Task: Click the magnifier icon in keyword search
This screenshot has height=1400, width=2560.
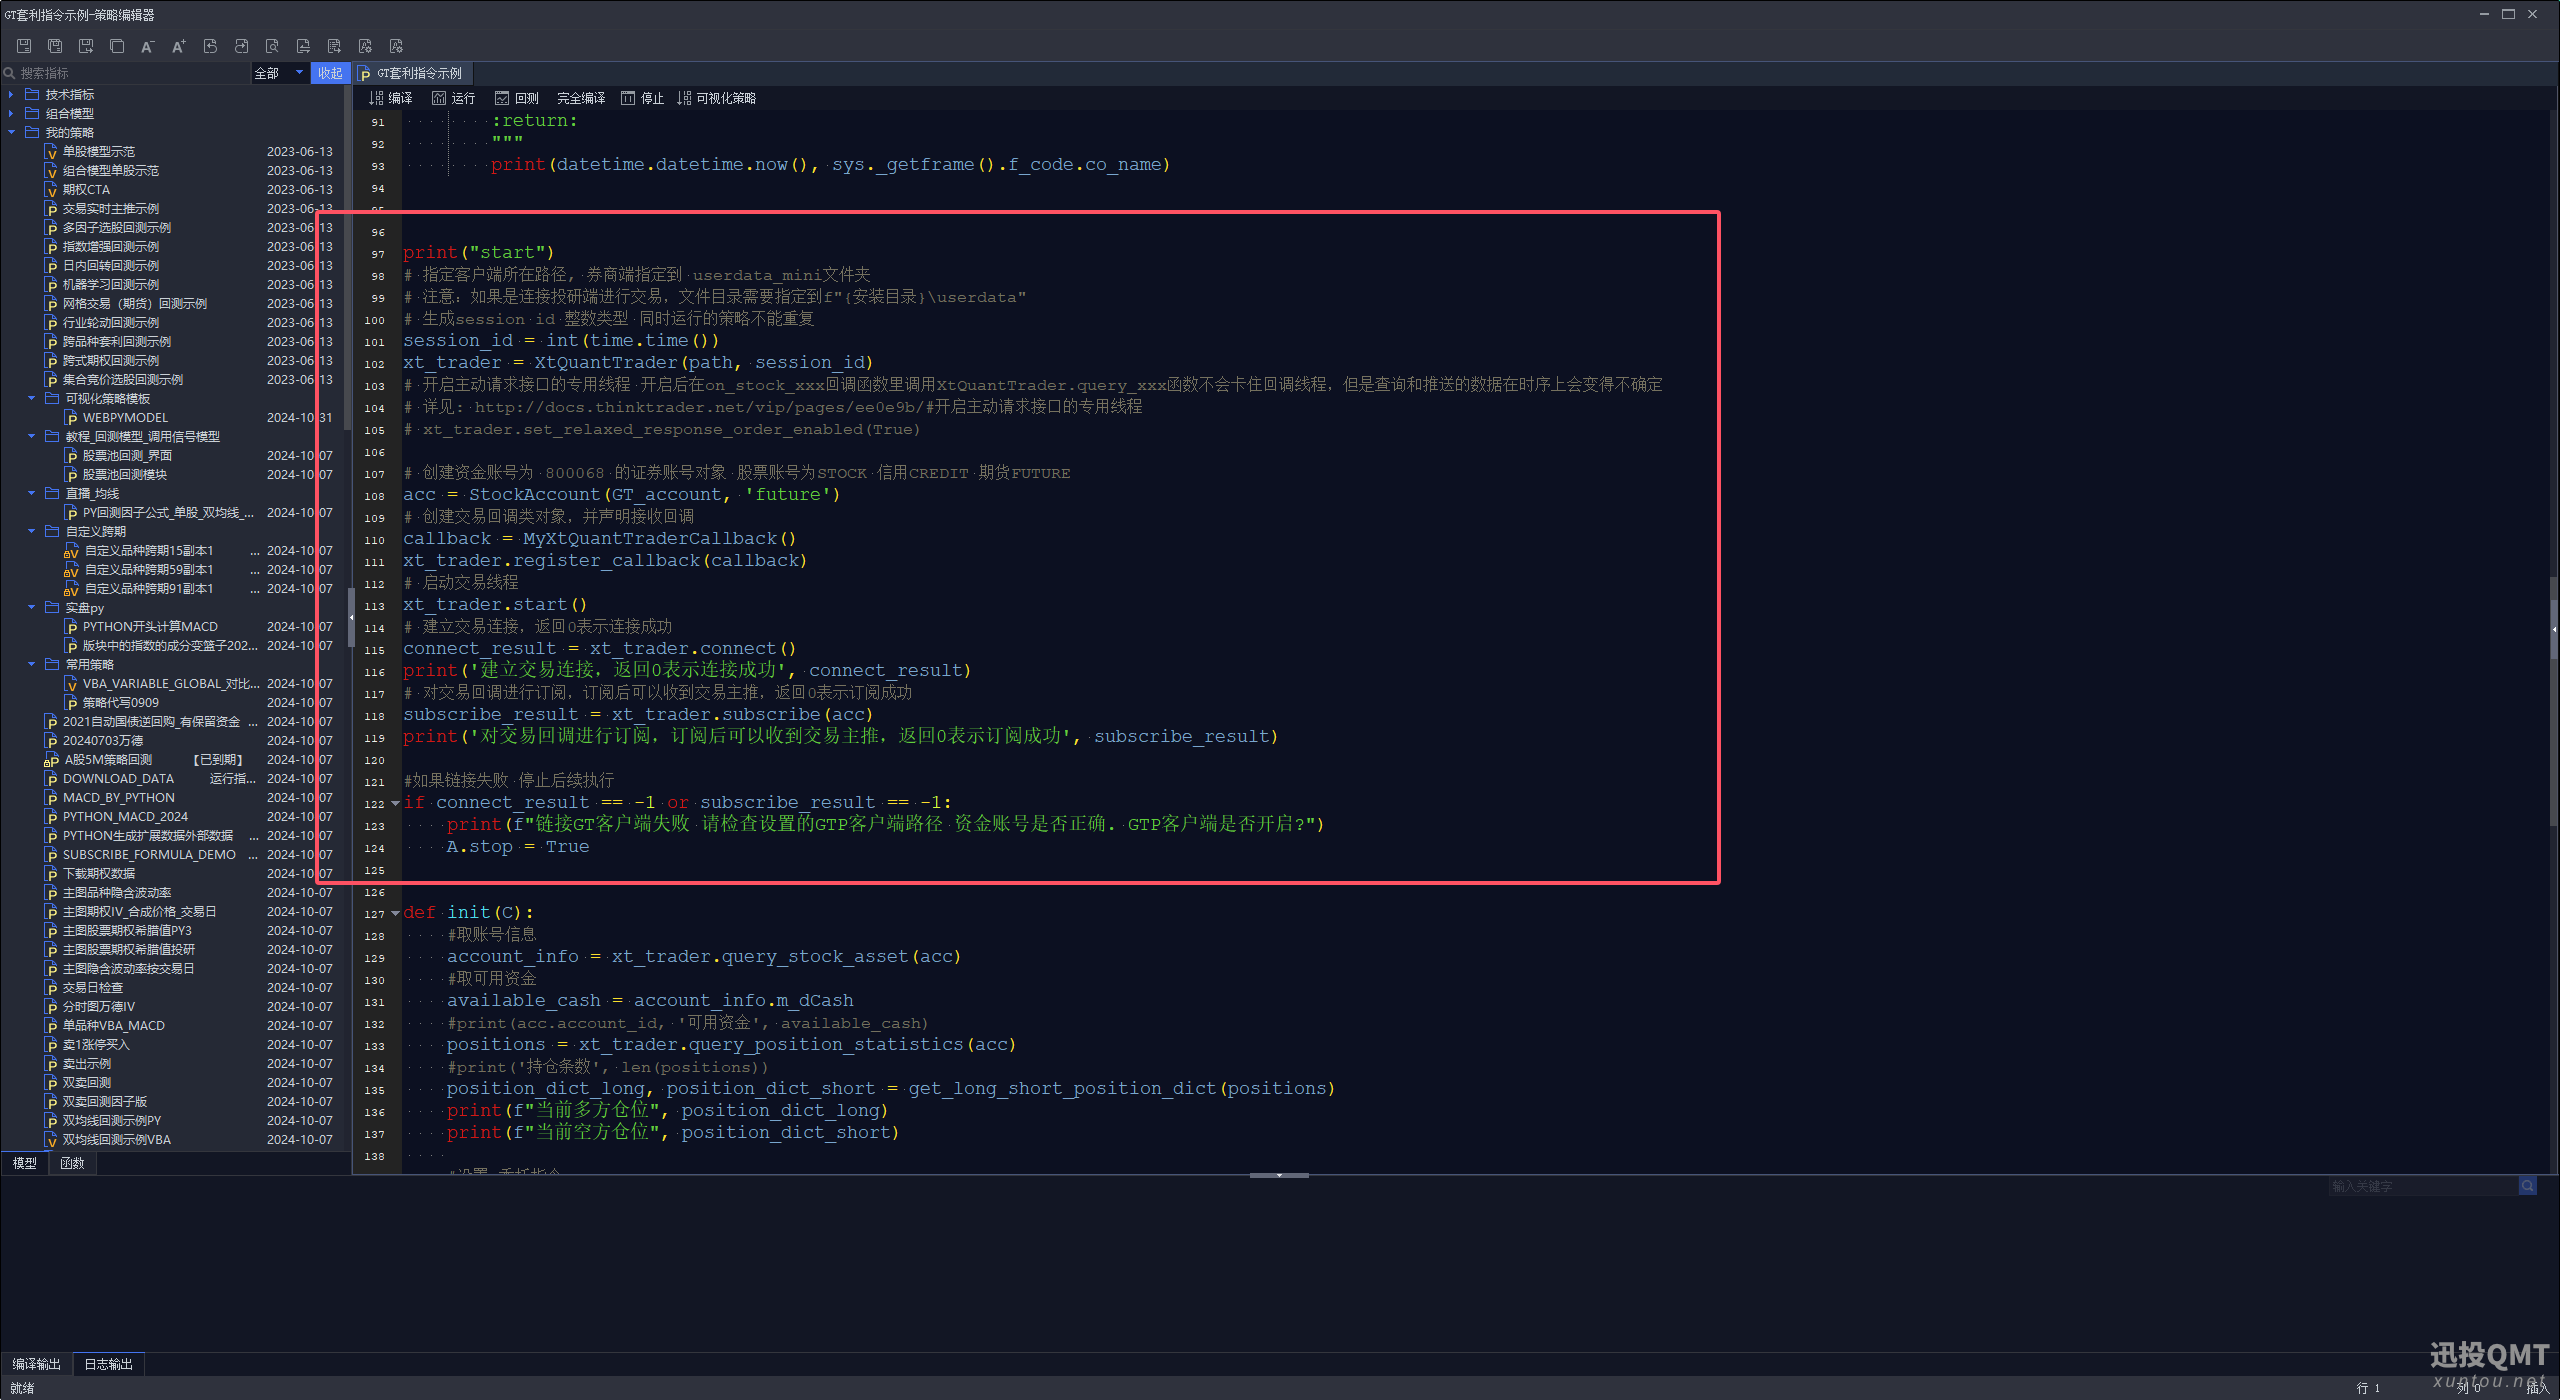Action: coord(2527,1186)
